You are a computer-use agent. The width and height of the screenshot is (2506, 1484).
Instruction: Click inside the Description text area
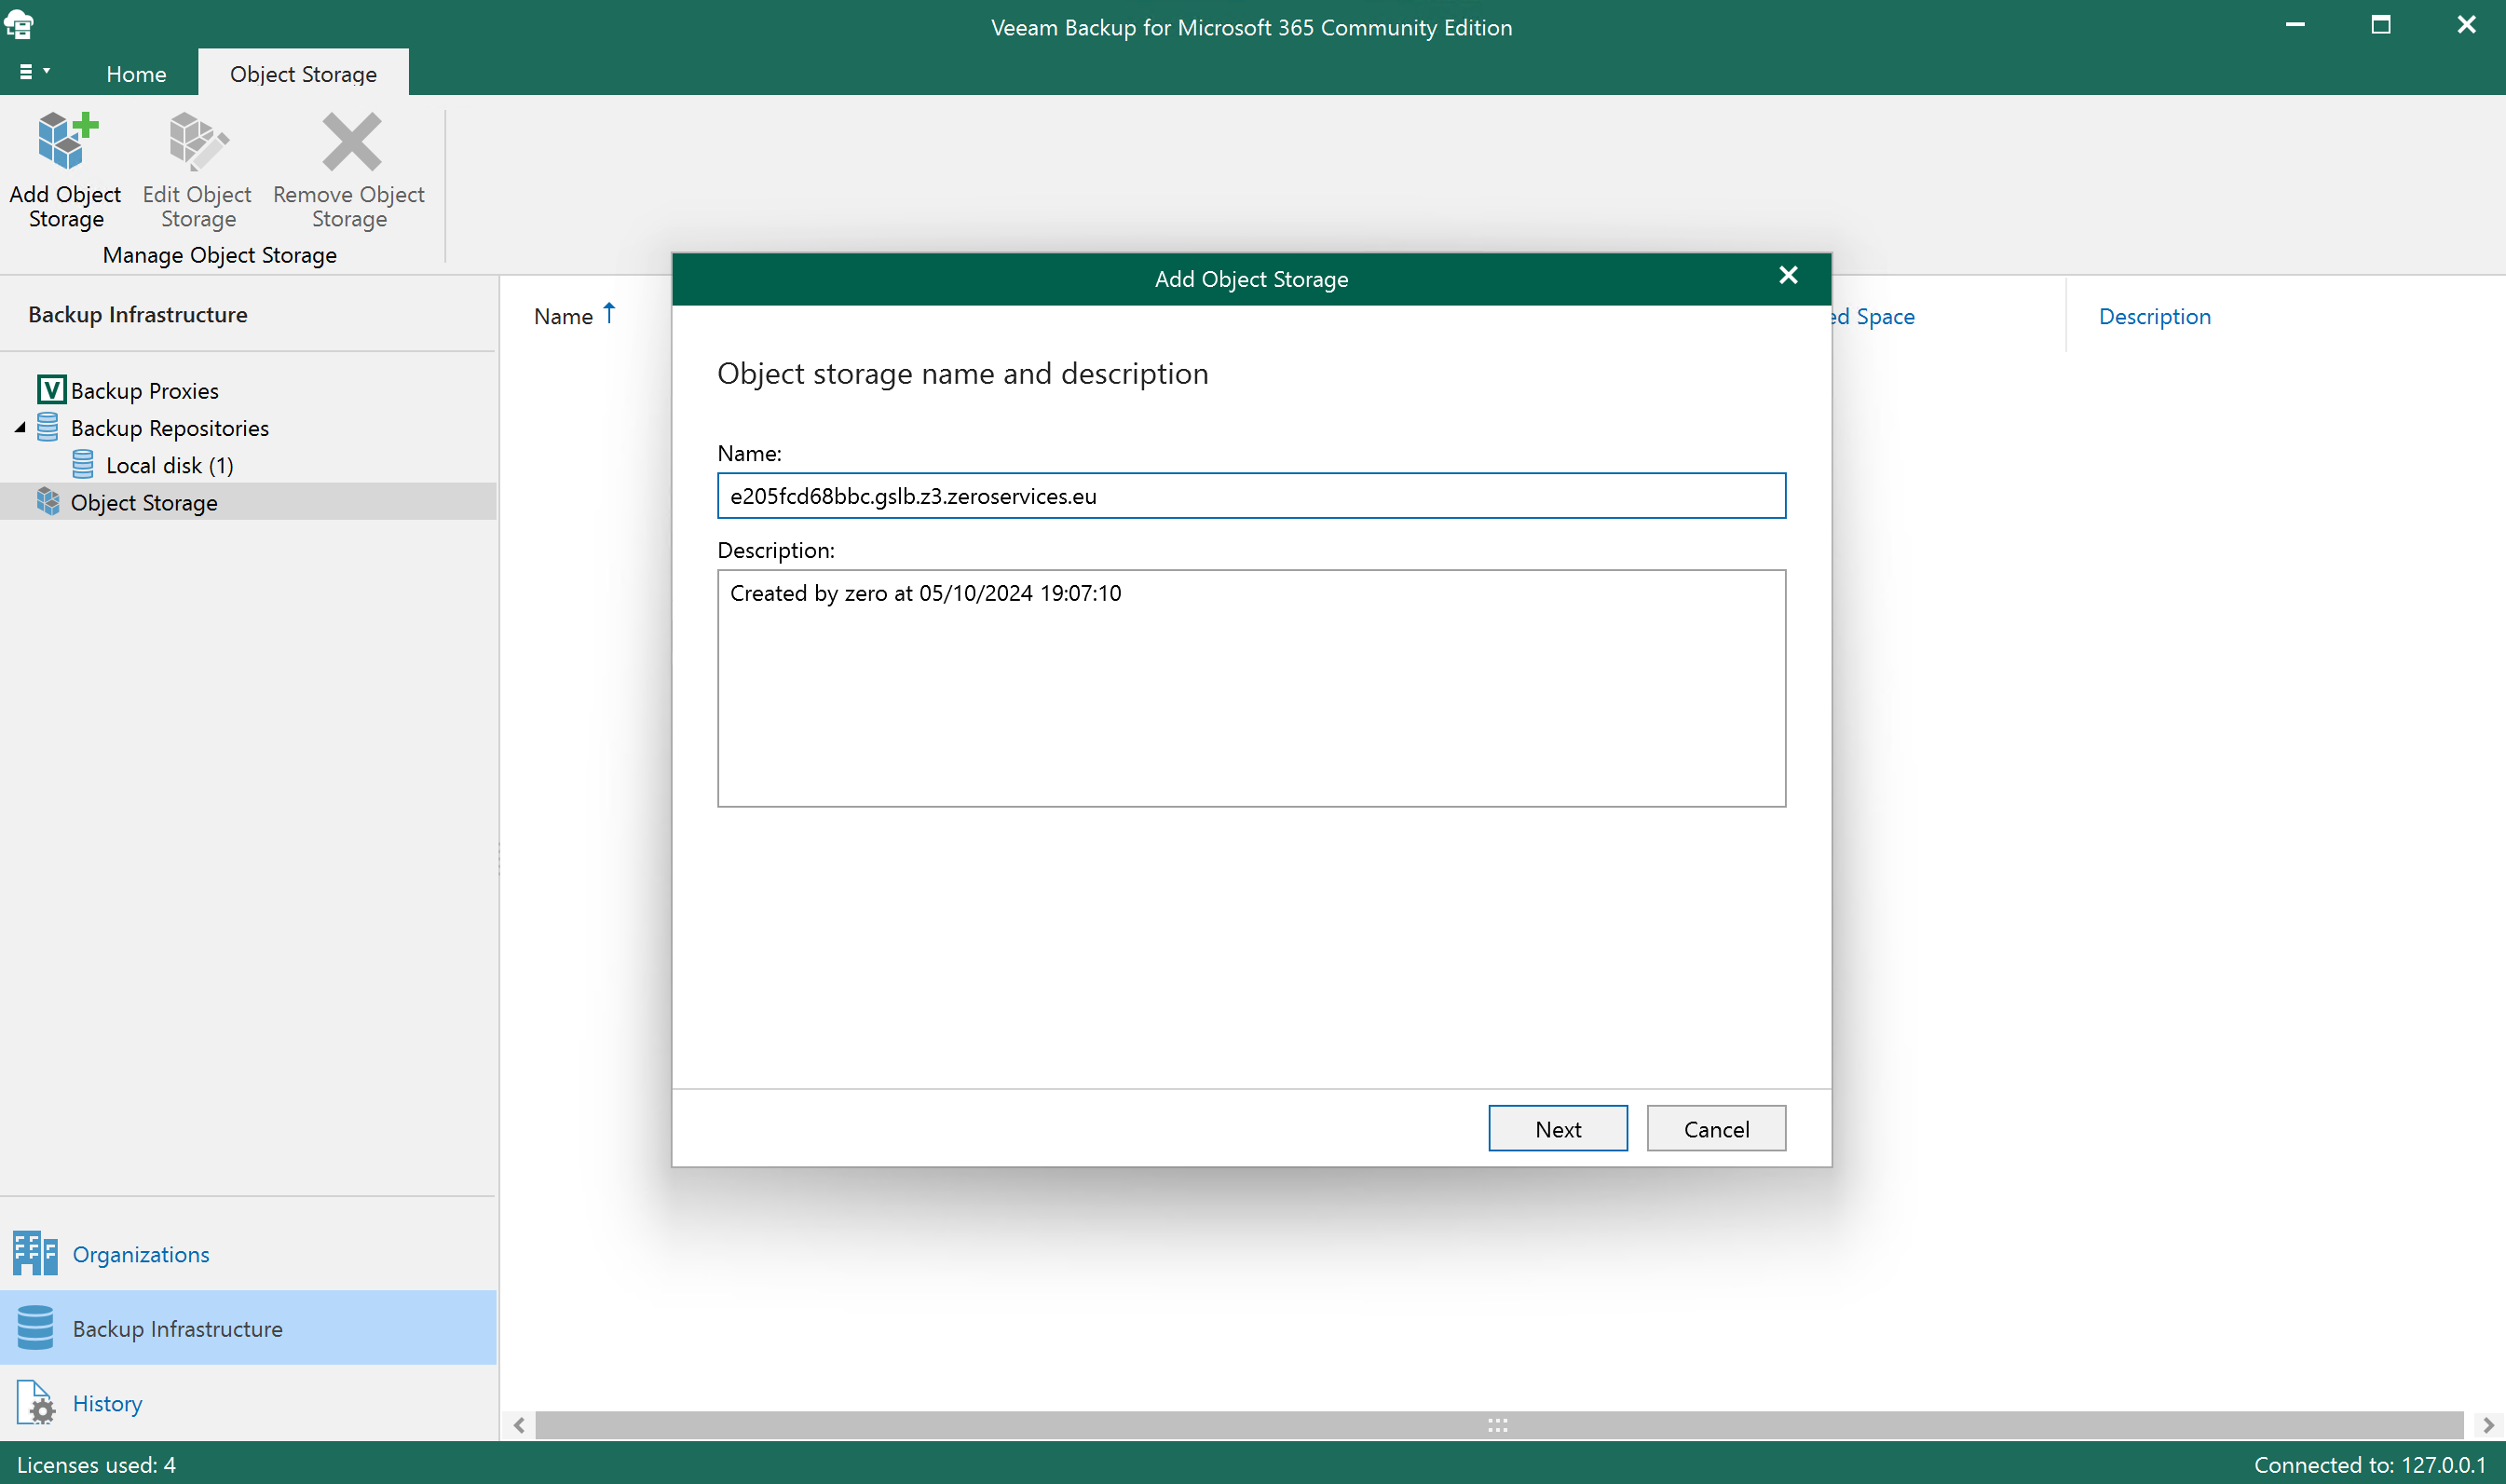(x=1250, y=688)
